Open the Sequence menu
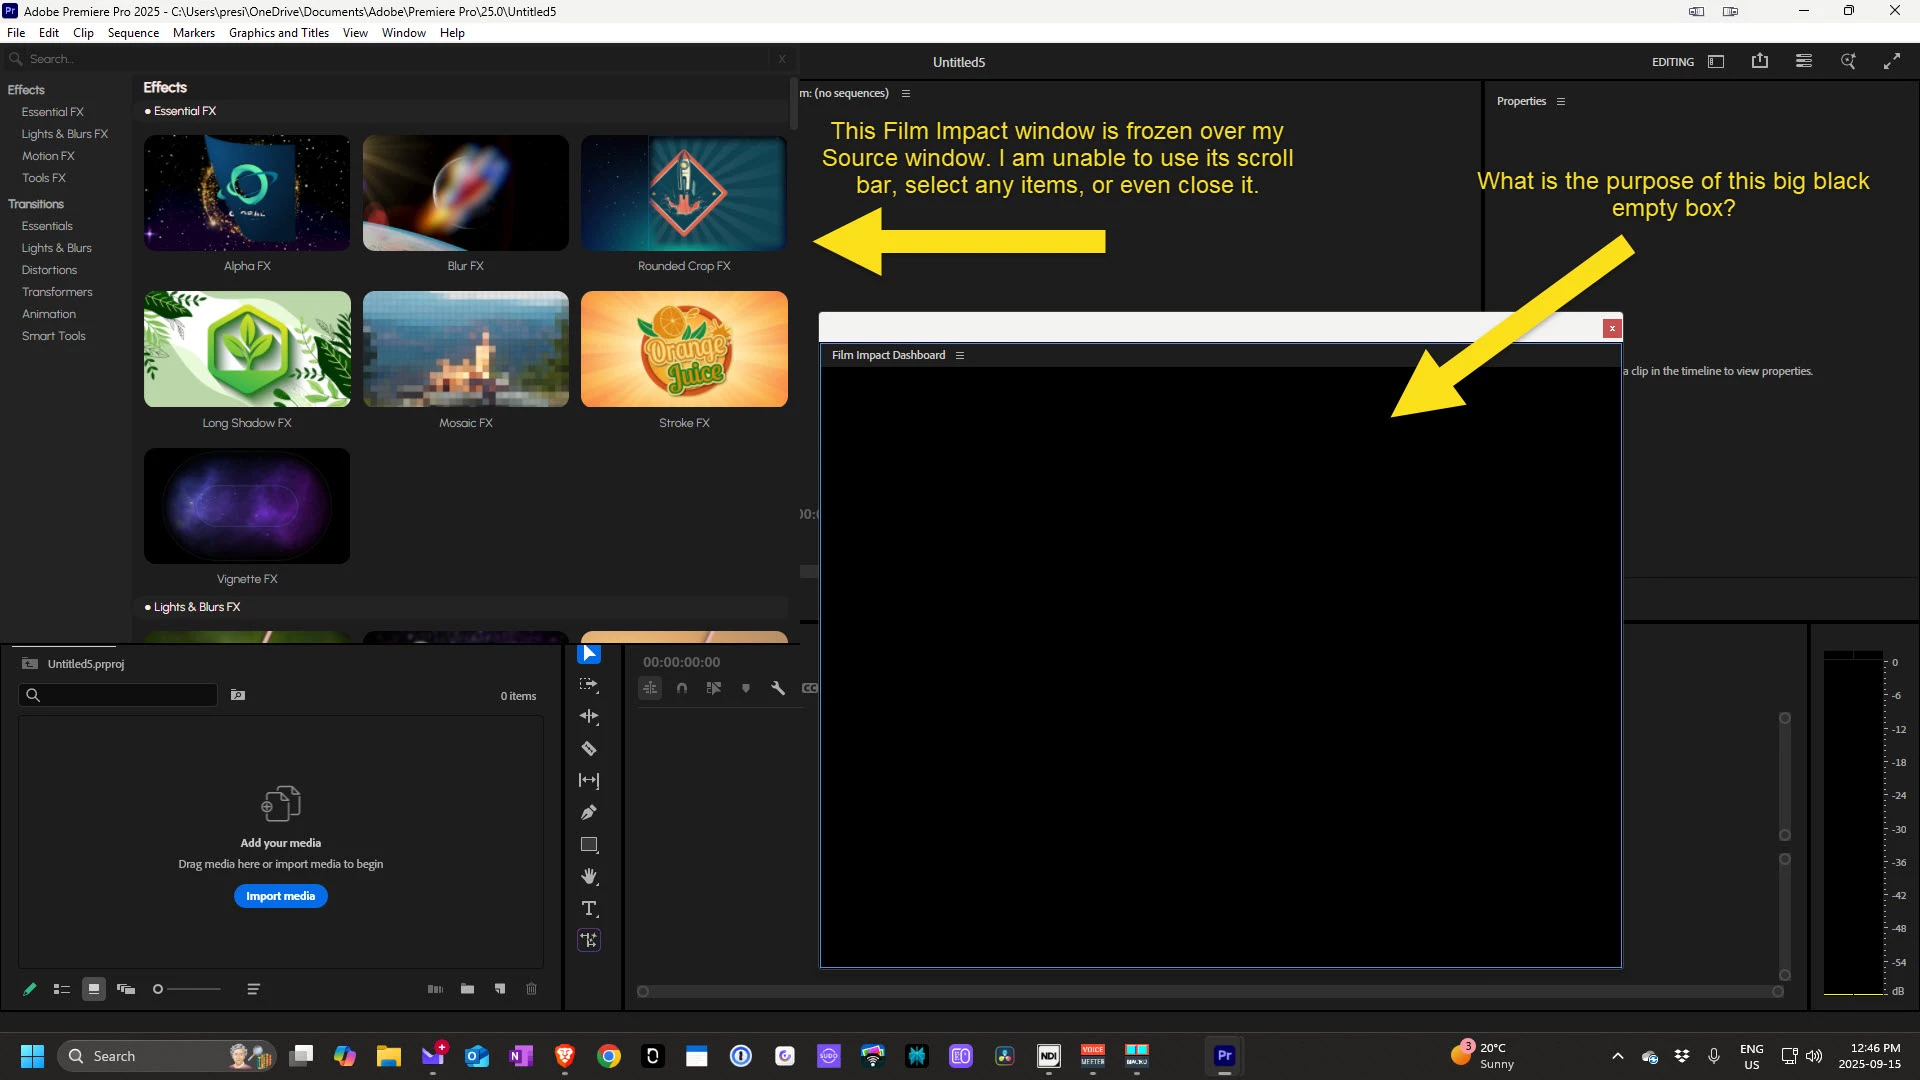The width and height of the screenshot is (1920, 1080). [x=133, y=33]
